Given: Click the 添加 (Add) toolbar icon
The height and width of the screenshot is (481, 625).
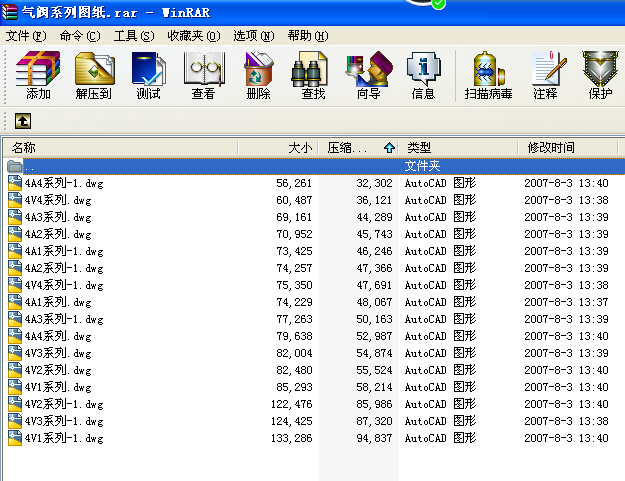Looking at the screenshot, I should (x=38, y=75).
